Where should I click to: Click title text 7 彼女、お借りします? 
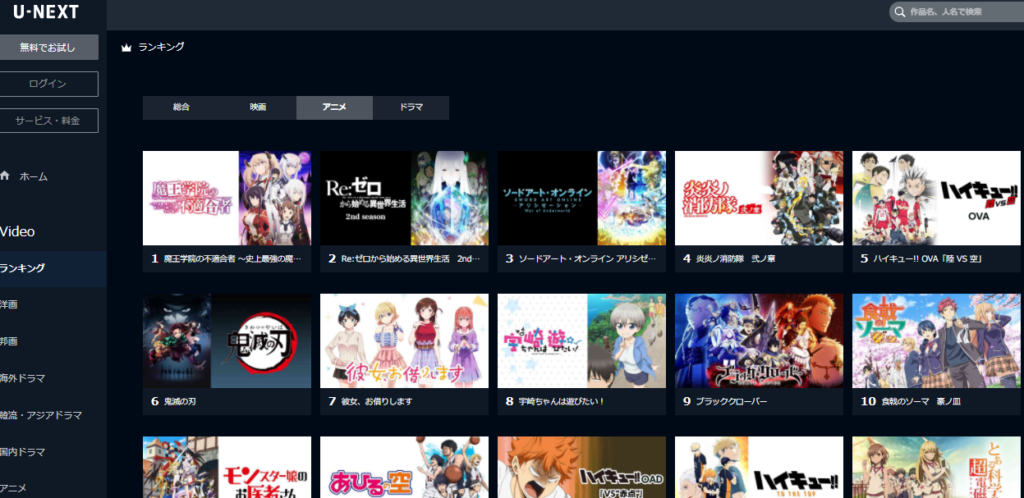click(370, 401)
